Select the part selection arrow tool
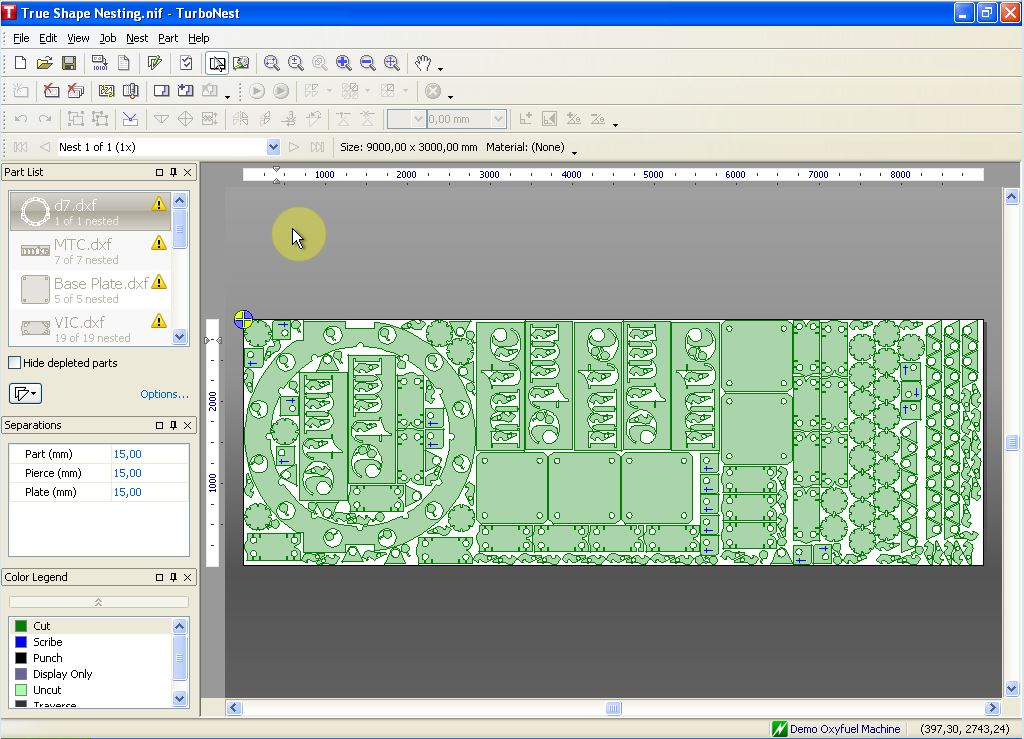The height and width of the screenshot is (739, 1024). point(217,63)
